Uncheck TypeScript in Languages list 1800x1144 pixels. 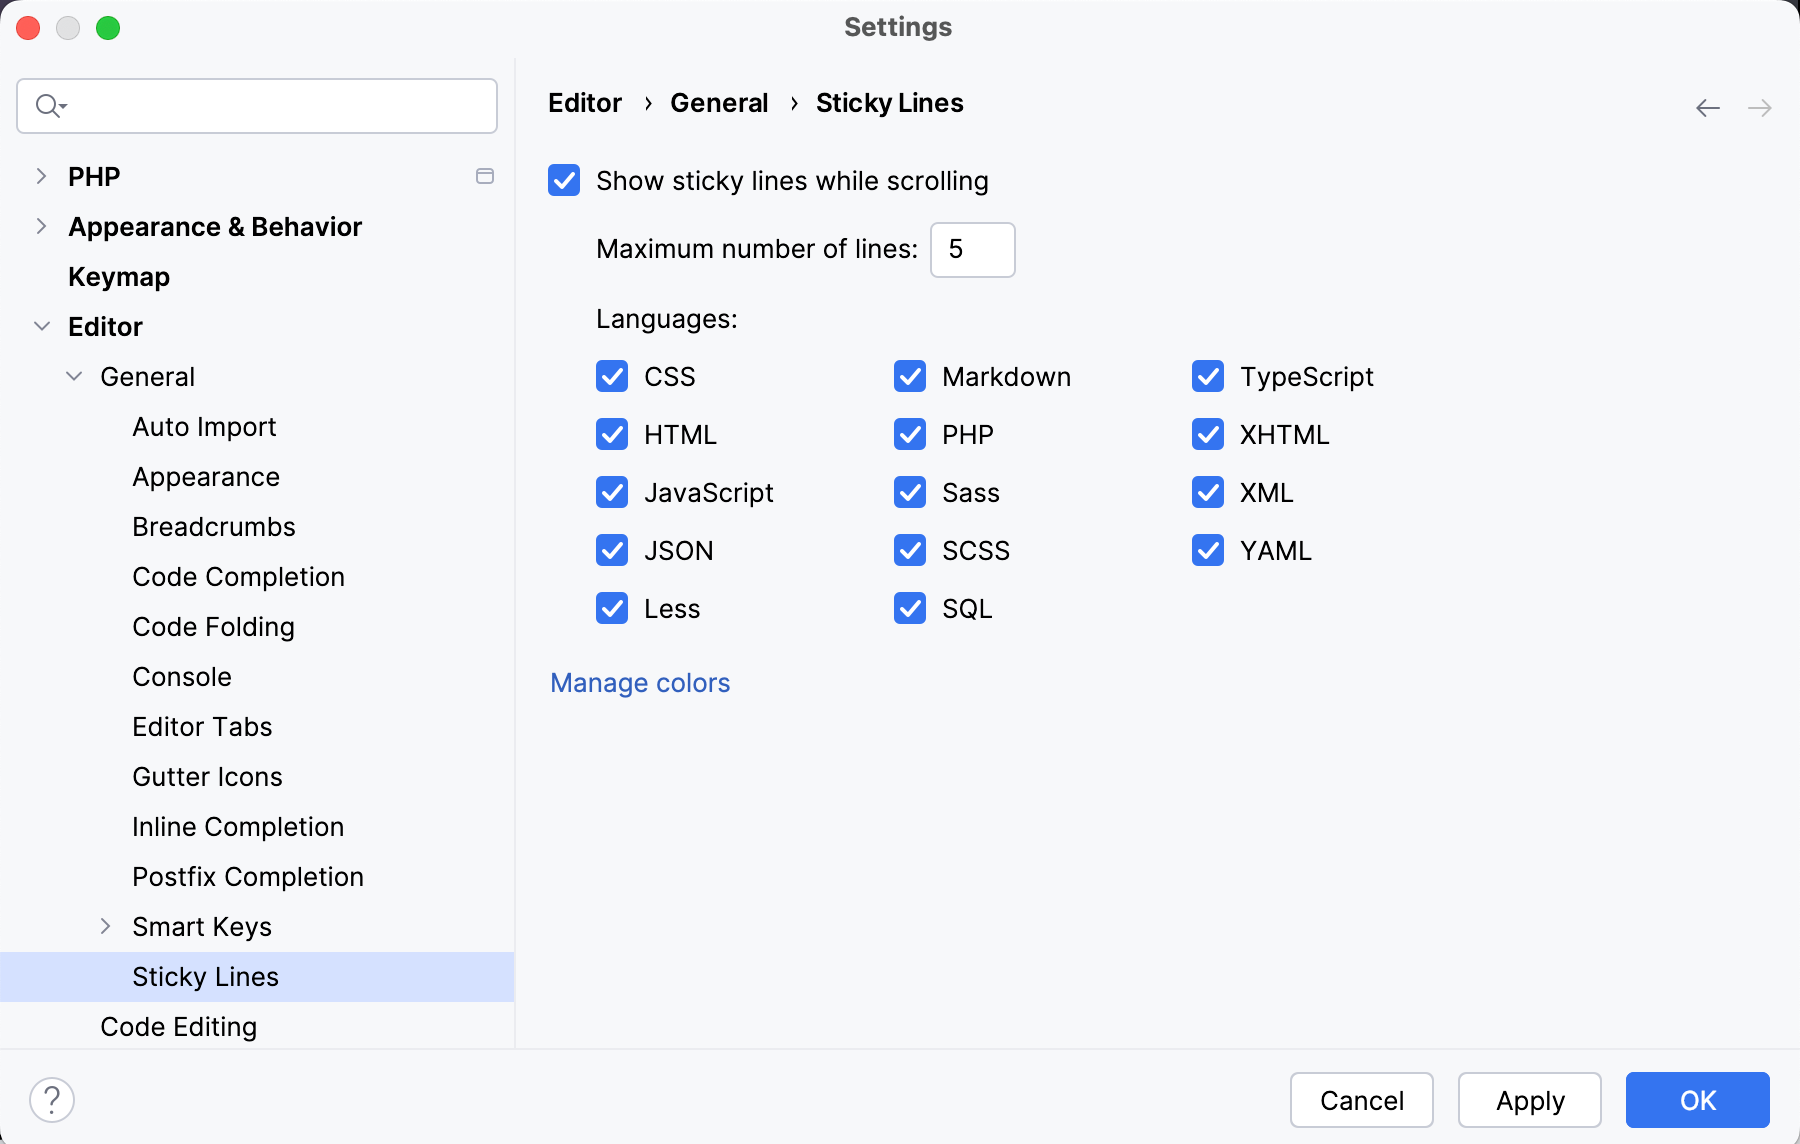(x=1208, y=376)
